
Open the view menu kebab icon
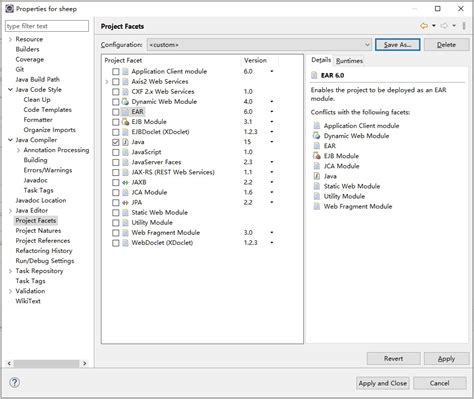tap(464, 26)
